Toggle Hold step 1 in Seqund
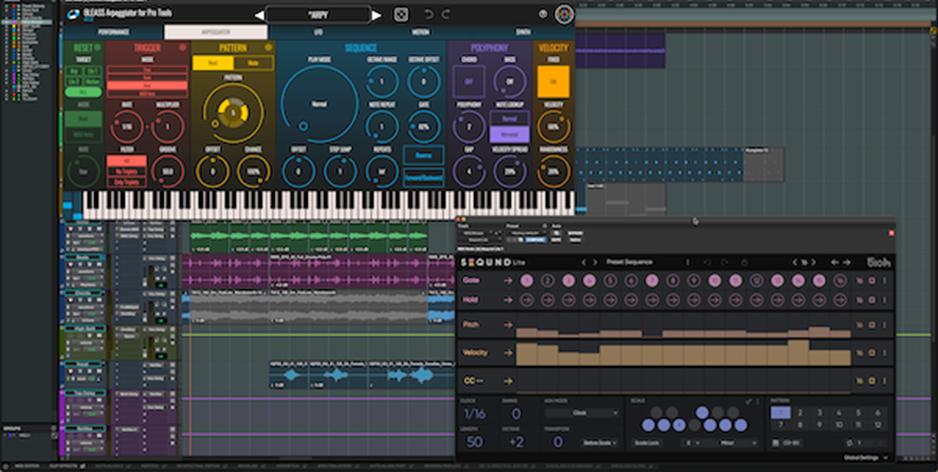The height and width of the screenshot is (472, 938). (x=526, y=300)
